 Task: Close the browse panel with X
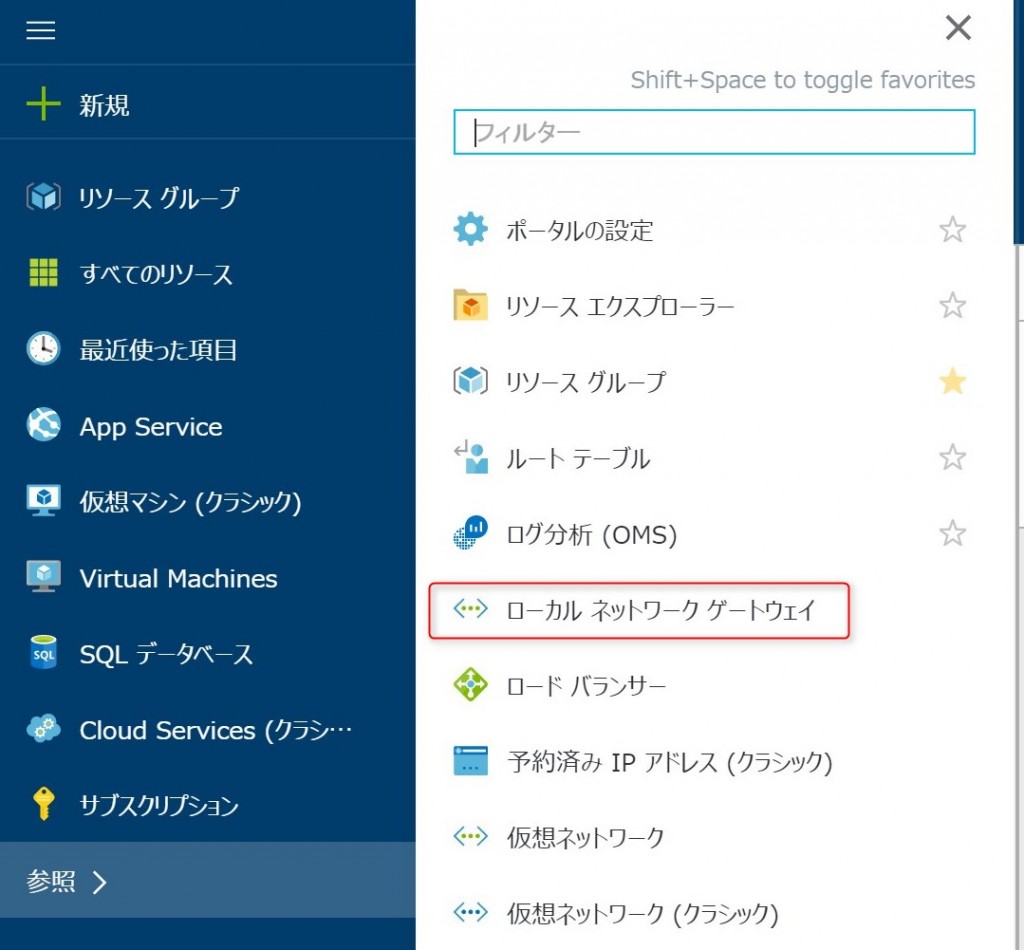point(958,29)
